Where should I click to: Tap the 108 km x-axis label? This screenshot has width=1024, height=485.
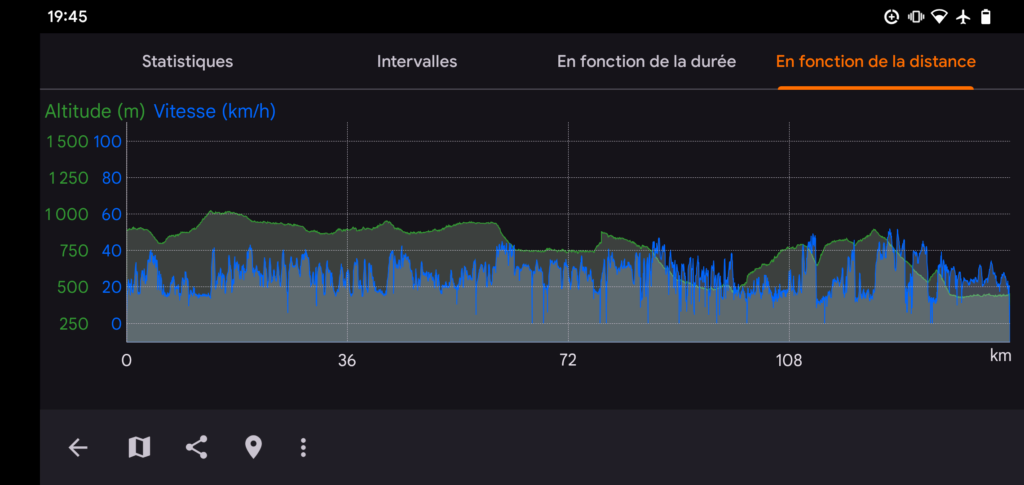click(x=789, y=360)
